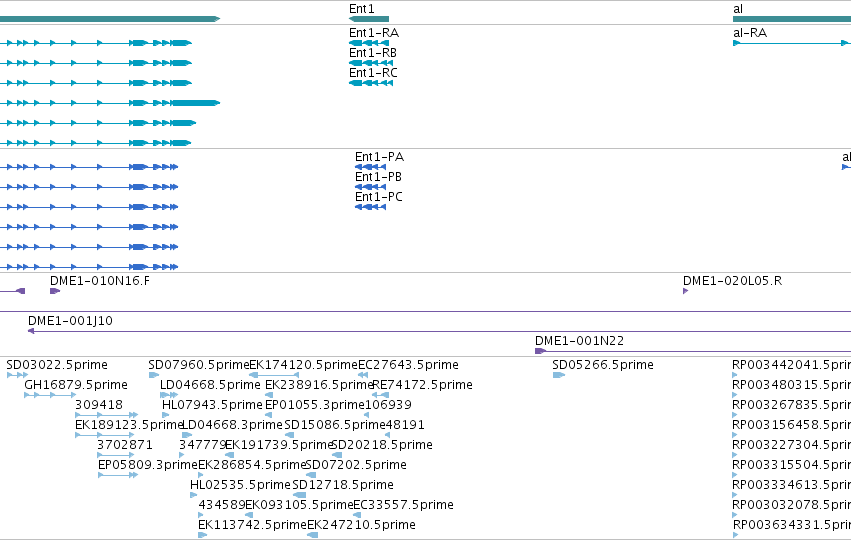The width and height of the screenshot is (851, 540).
Task: Click EST label SD07202.5prime
Action: [x=356, y=465]
